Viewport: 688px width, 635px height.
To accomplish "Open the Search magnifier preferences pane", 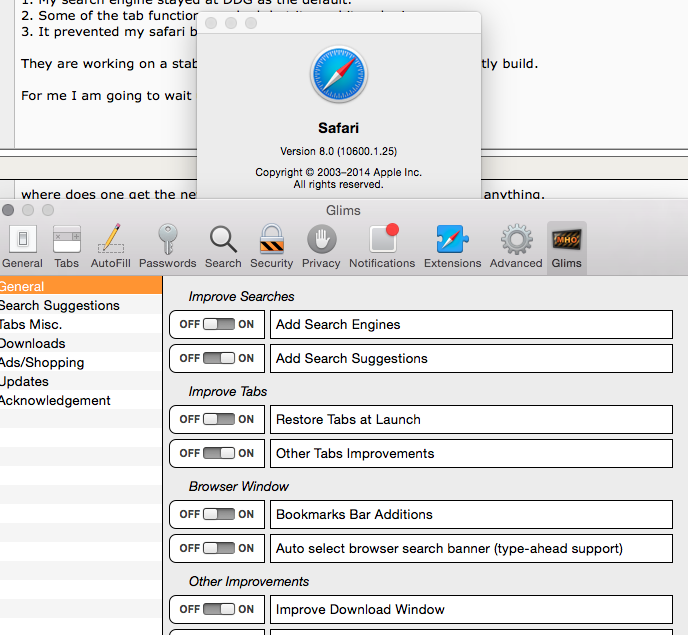I will pos(223,247).
